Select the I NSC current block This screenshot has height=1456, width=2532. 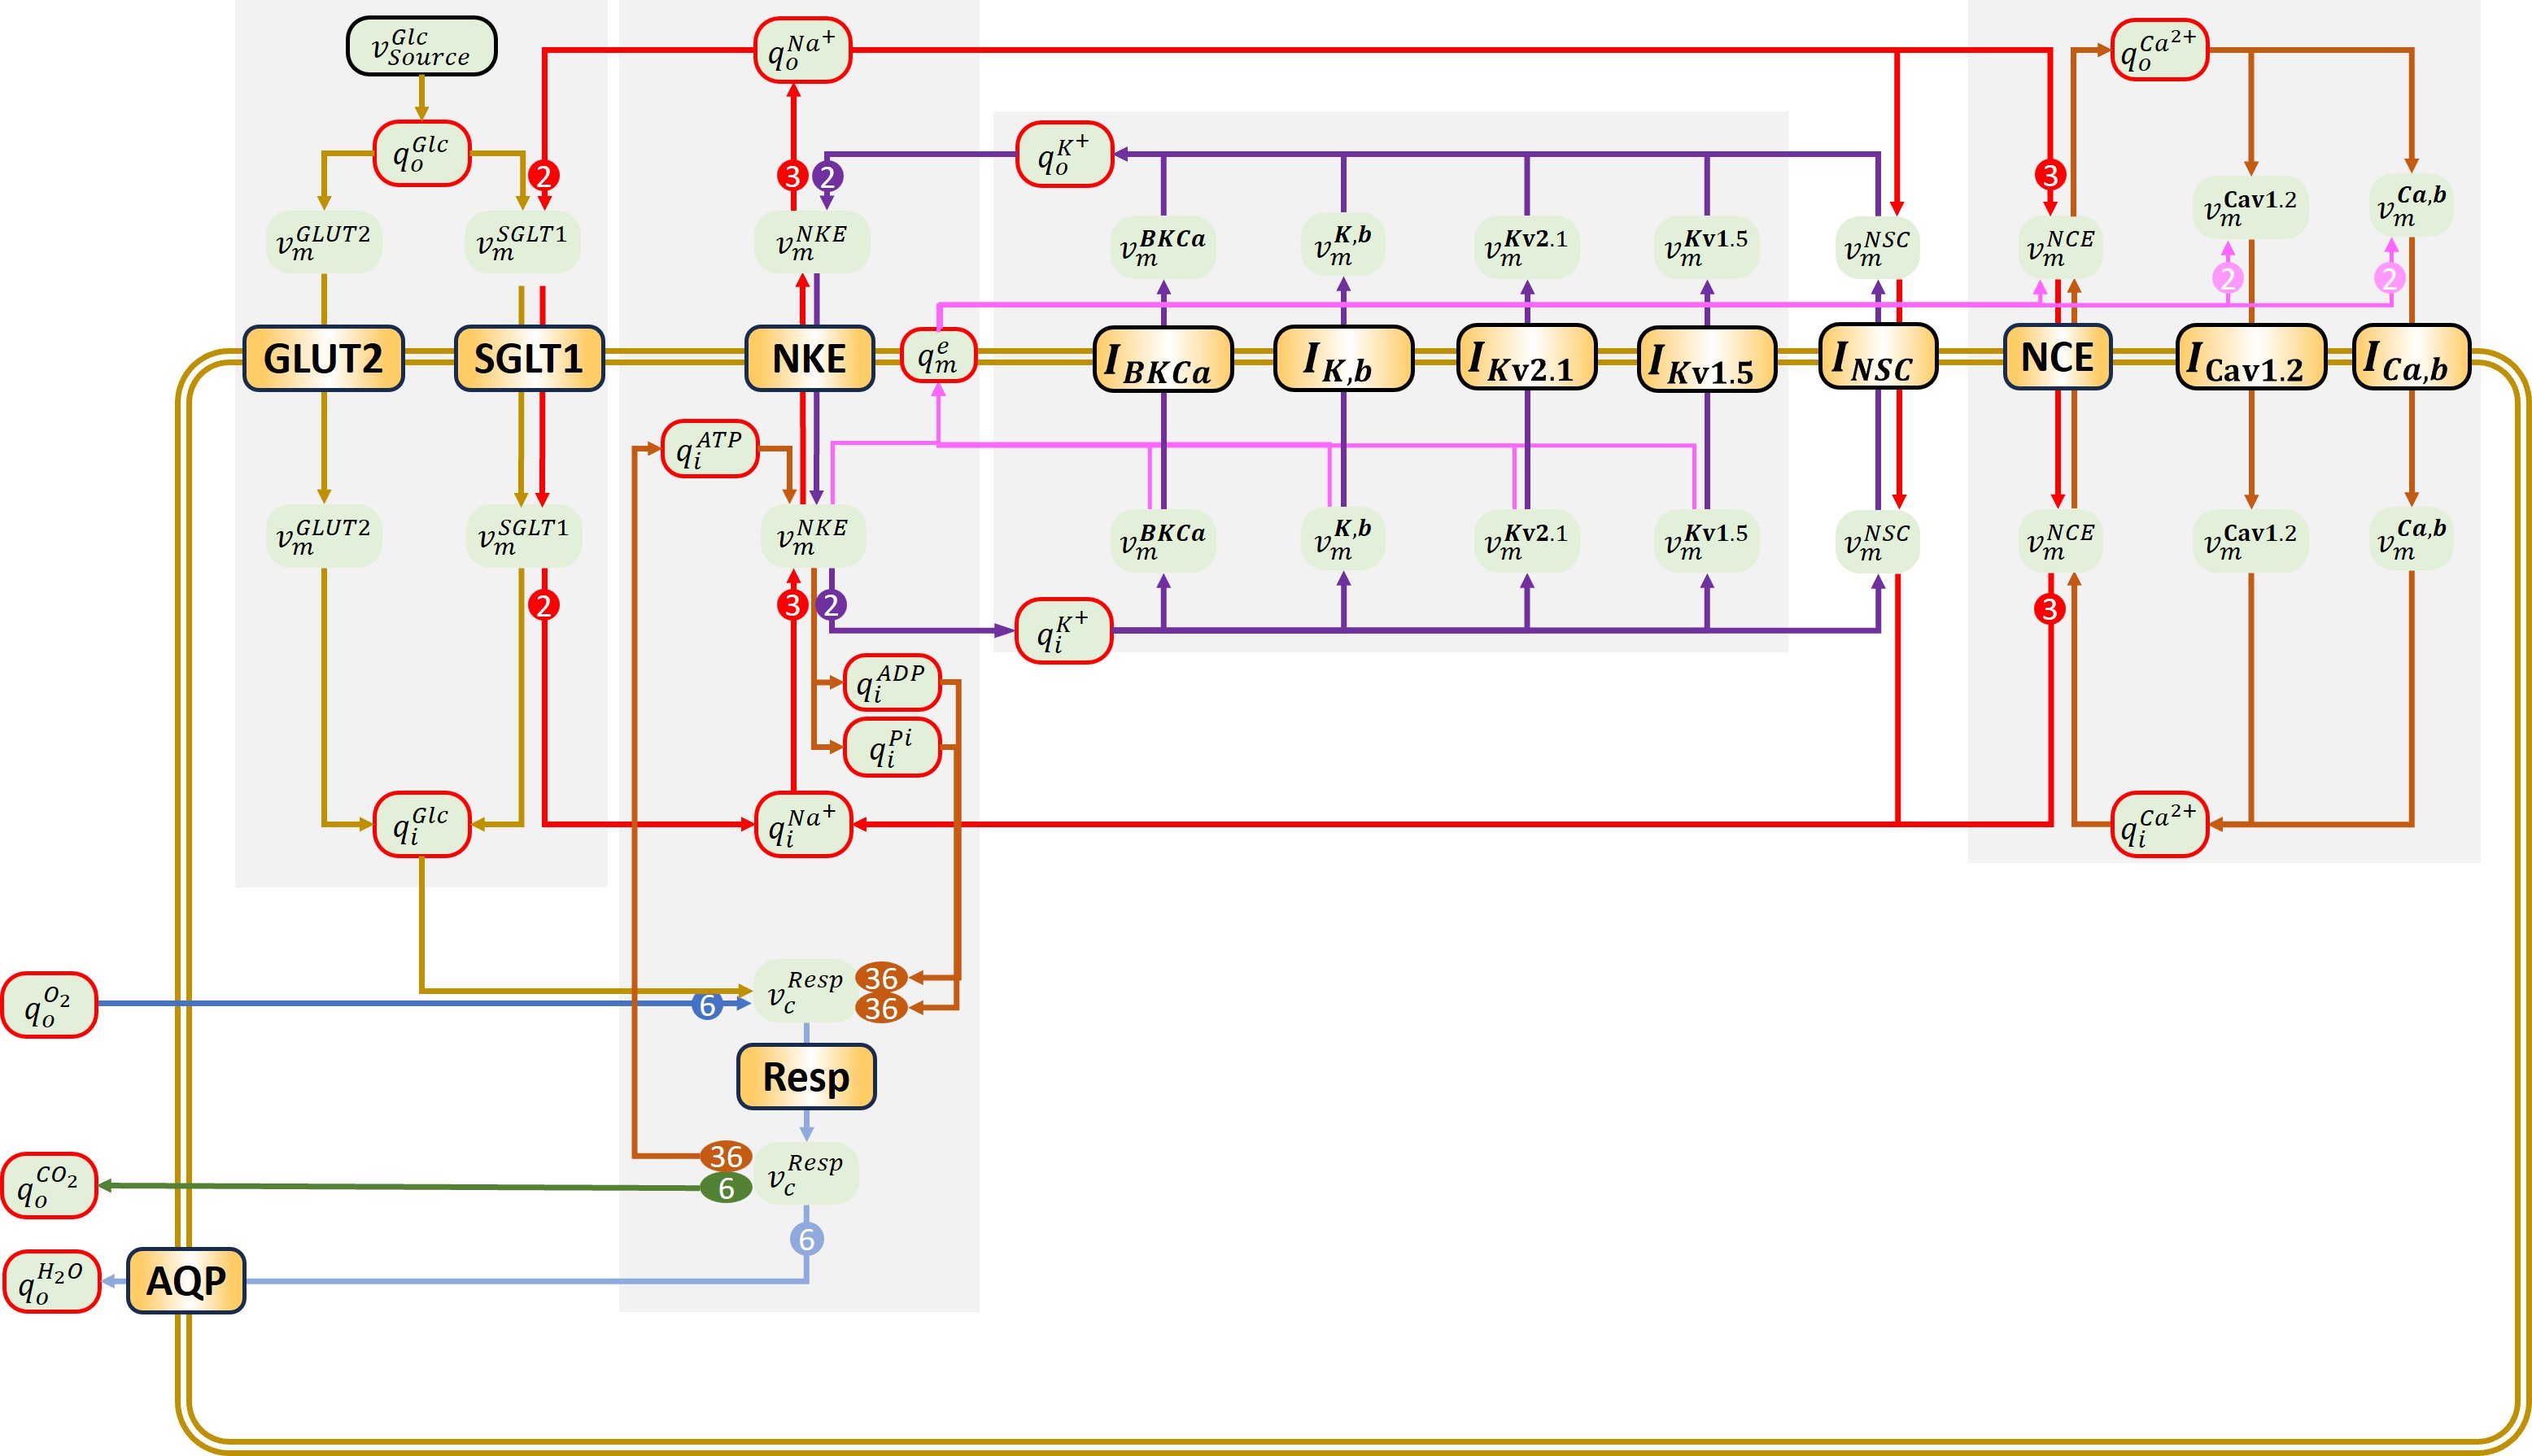pyautogui.click(x=1877, y=357)
